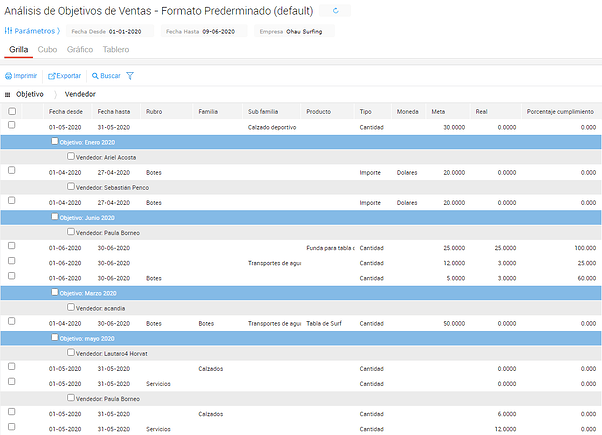Check the Objetivo: Enero 2020 group checkbox
Viewport: 602px width, 435px height.
(54, 142)
